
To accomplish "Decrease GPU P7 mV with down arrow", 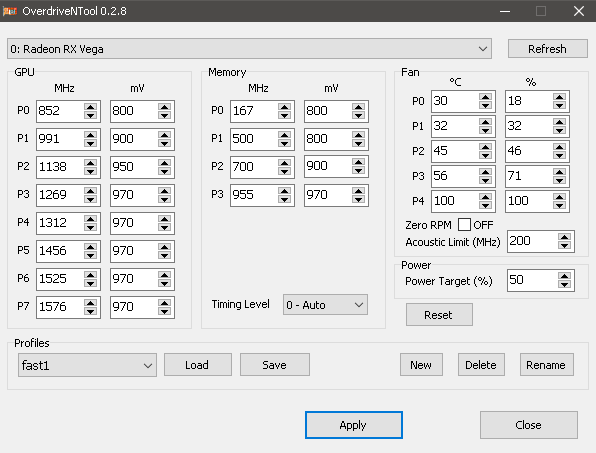I will pyautogui.click(x=165, y=311).
